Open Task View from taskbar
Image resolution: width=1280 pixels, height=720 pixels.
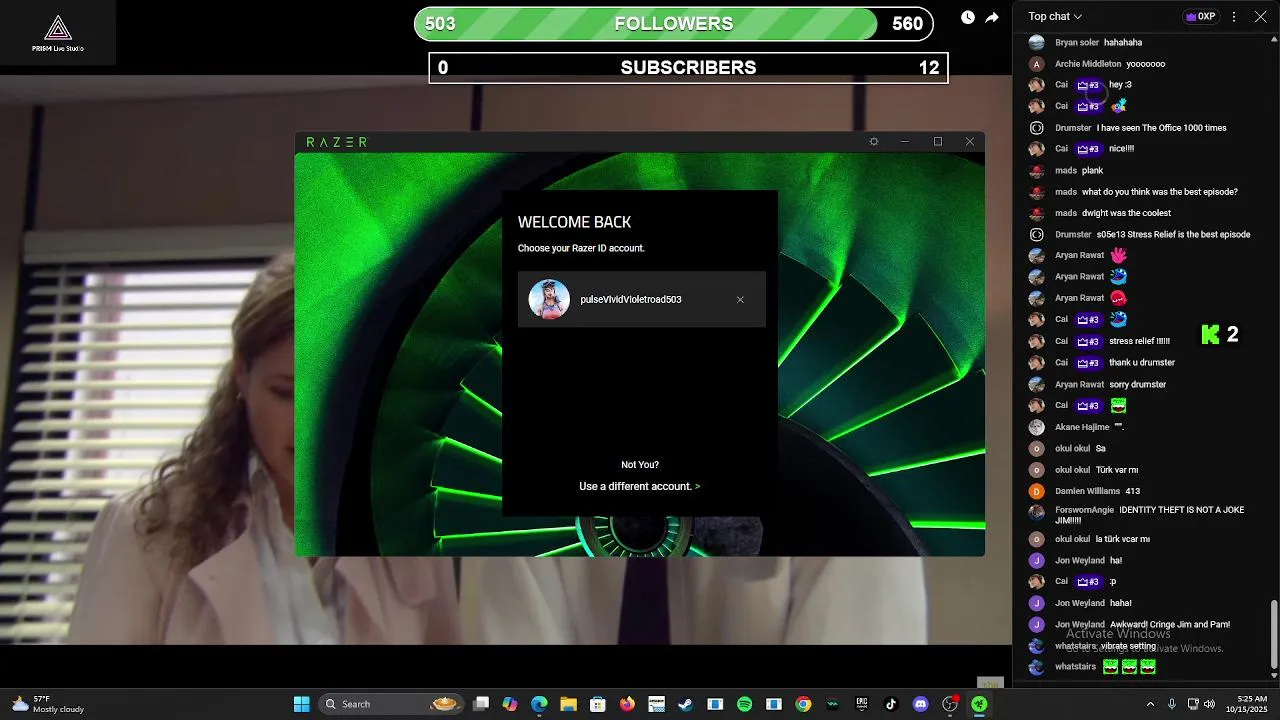[x=481, y=704]
